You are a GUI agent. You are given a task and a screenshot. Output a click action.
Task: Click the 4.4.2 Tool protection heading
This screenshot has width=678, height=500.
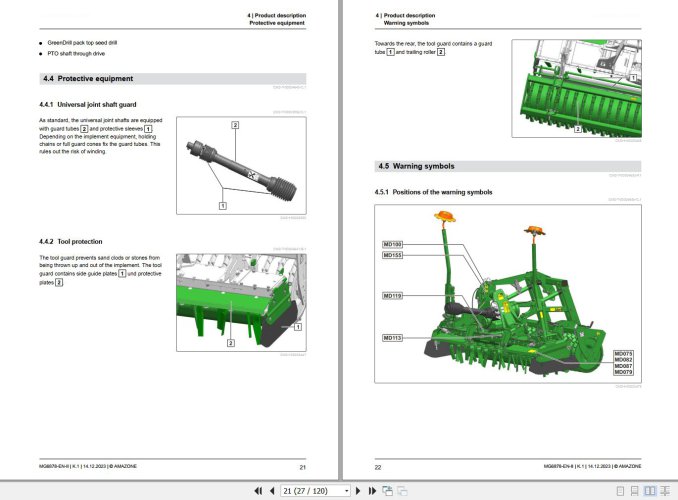coord(71,242)
